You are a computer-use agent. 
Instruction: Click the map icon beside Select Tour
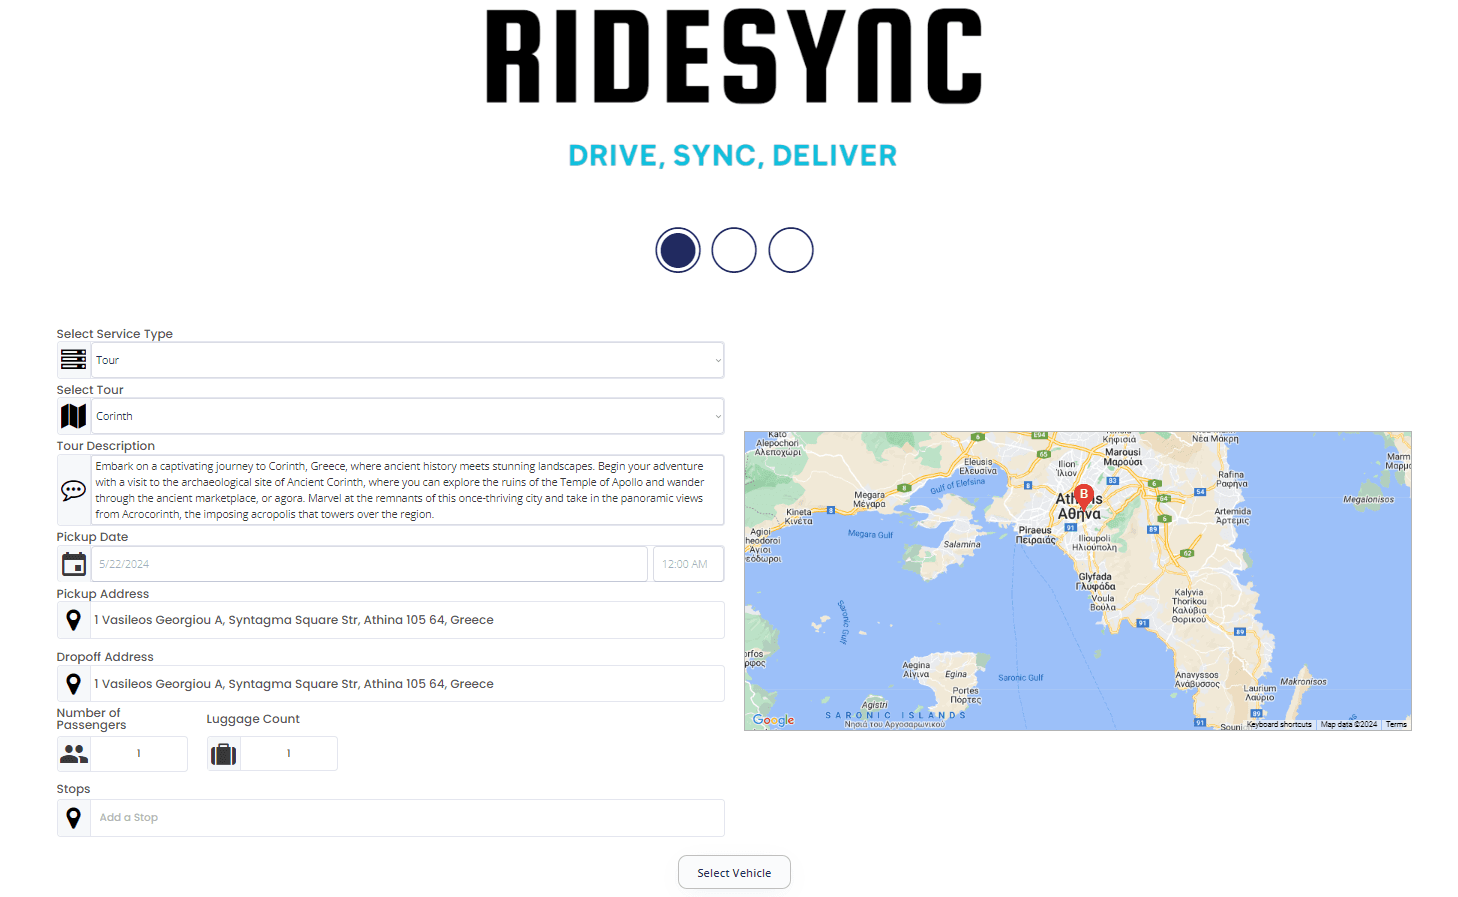[73, 415]
